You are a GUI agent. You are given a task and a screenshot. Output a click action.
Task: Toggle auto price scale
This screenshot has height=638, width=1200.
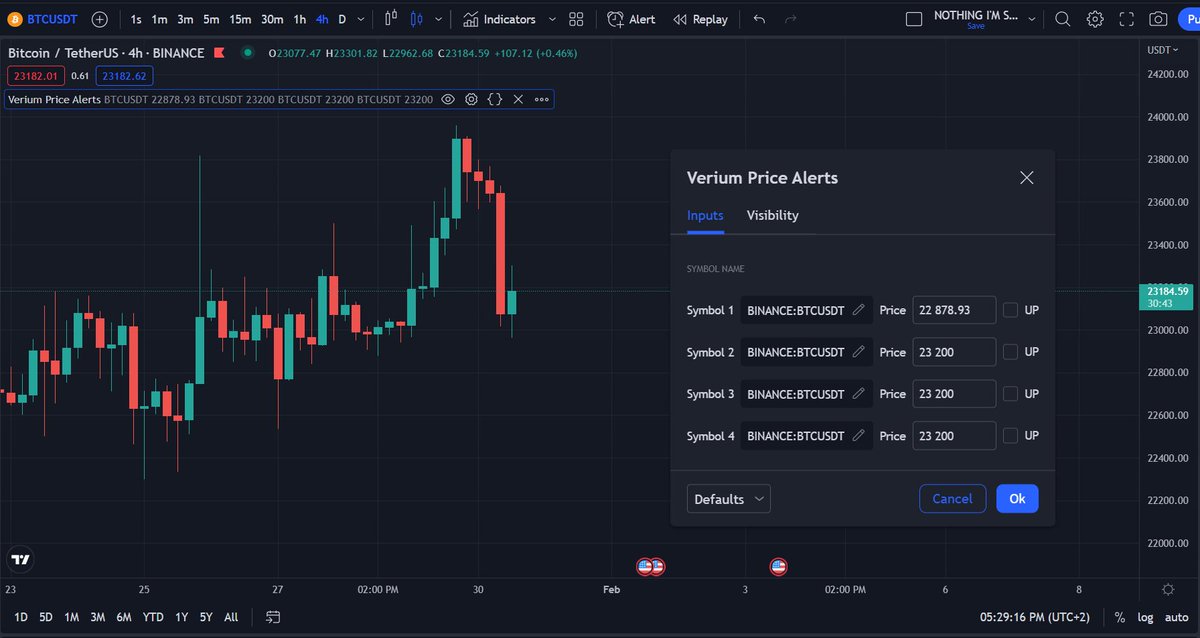point(1177,617)
